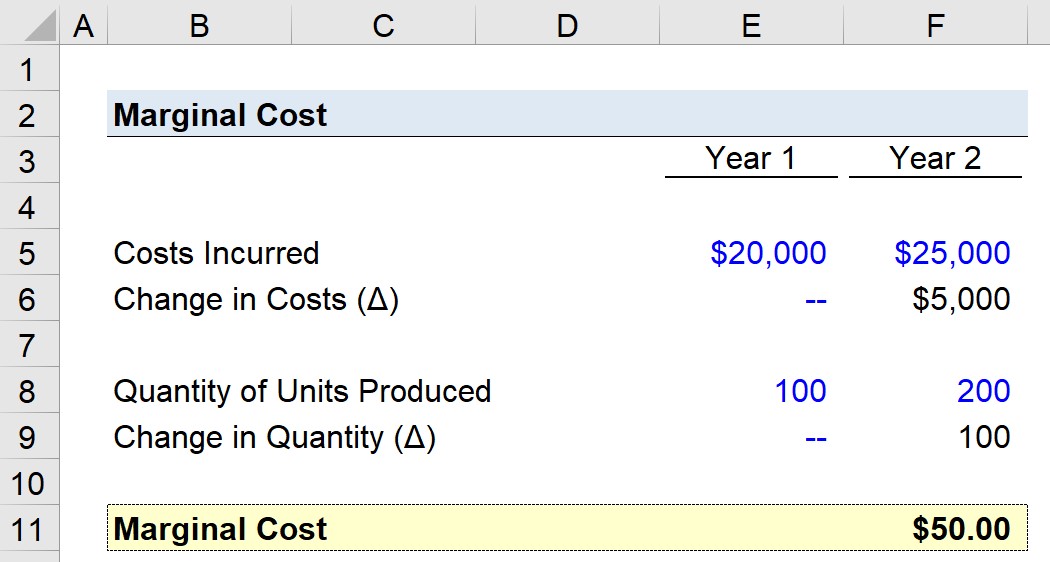Select column F header
The height and width of the screenshot is (562, 1050).
coord(935,26)
